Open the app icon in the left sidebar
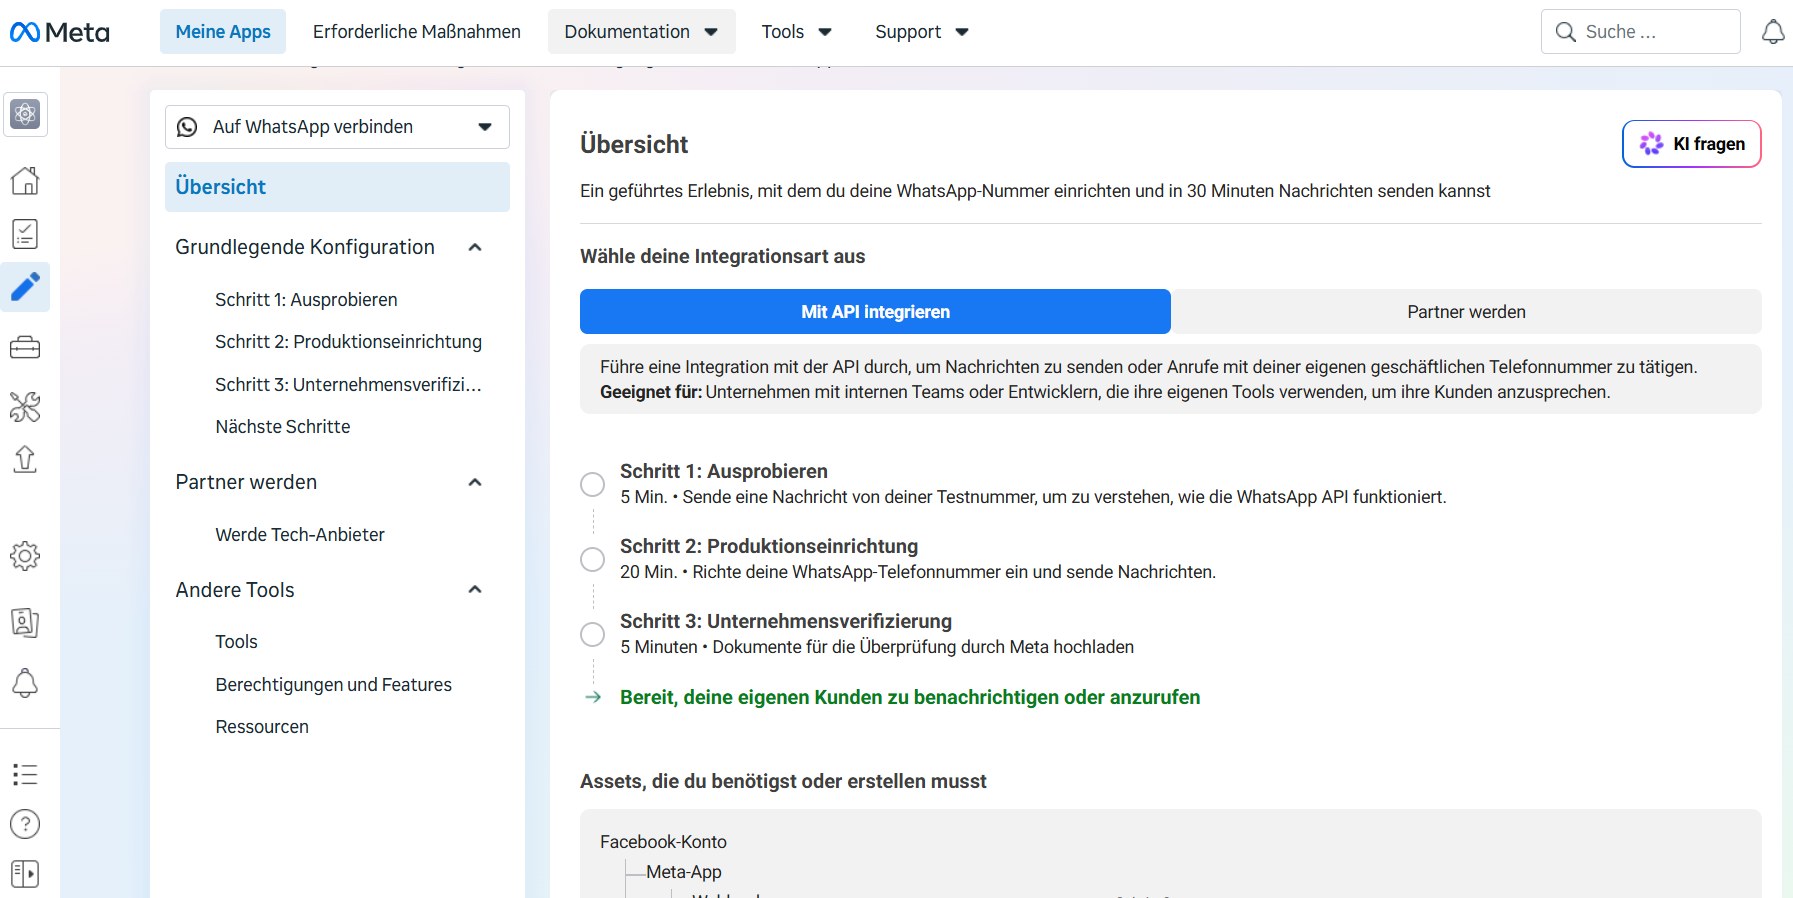Viewport: 1793px width, 898px height. (x=25, y=114)
